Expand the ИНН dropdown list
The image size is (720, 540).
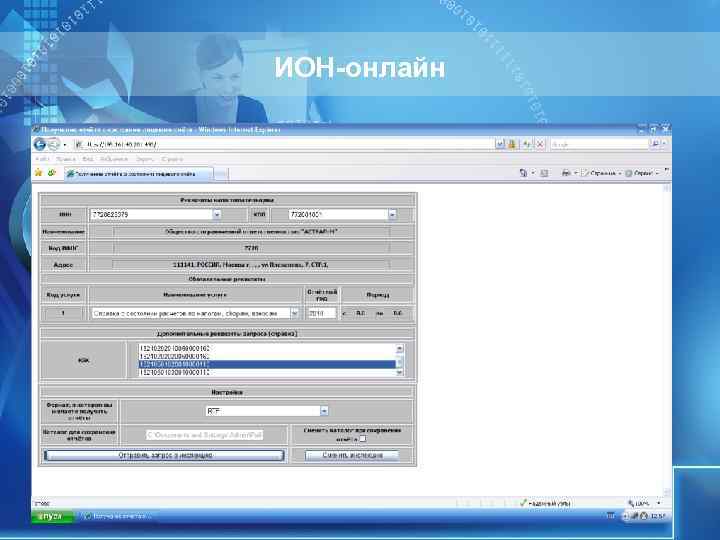coord(217,214)
